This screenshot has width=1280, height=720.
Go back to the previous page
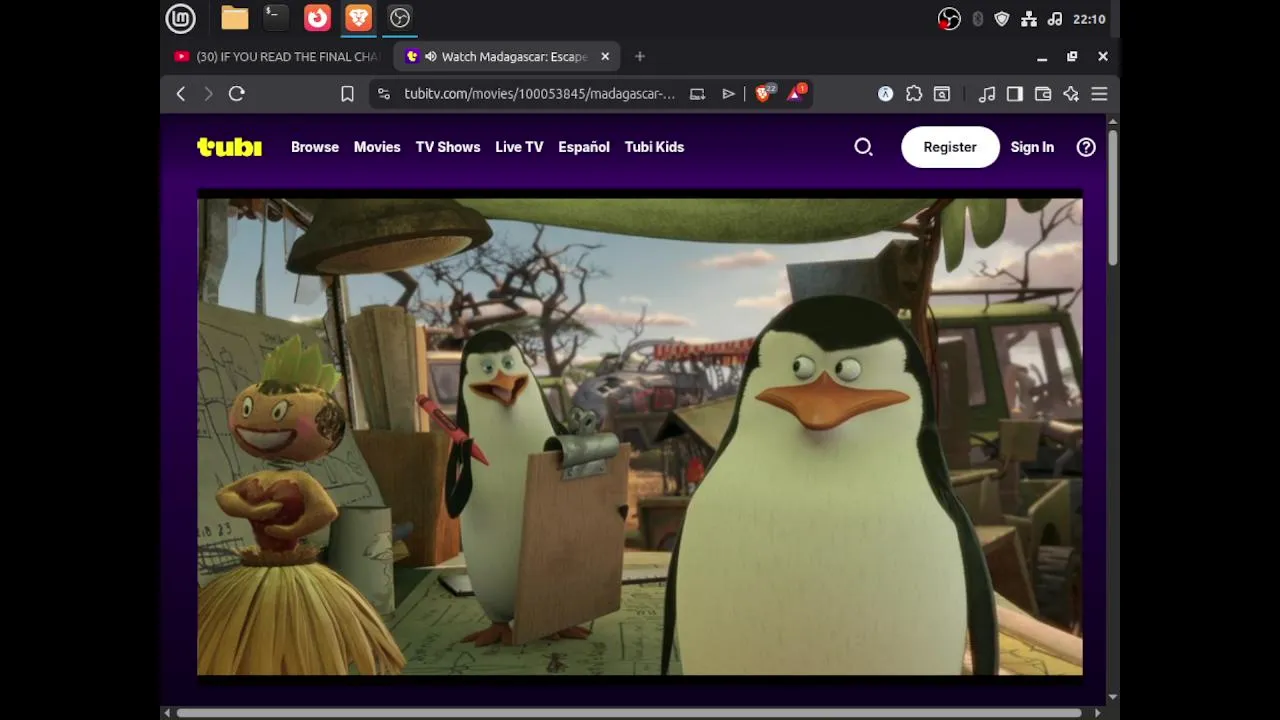pos(181,94)
